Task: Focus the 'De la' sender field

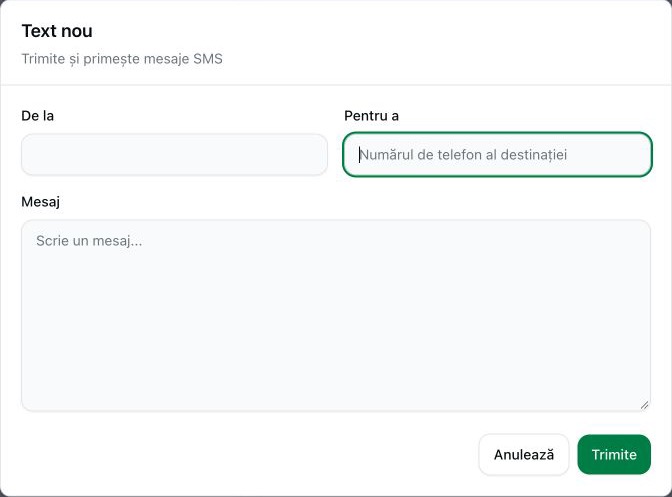Action: (174, 155)
